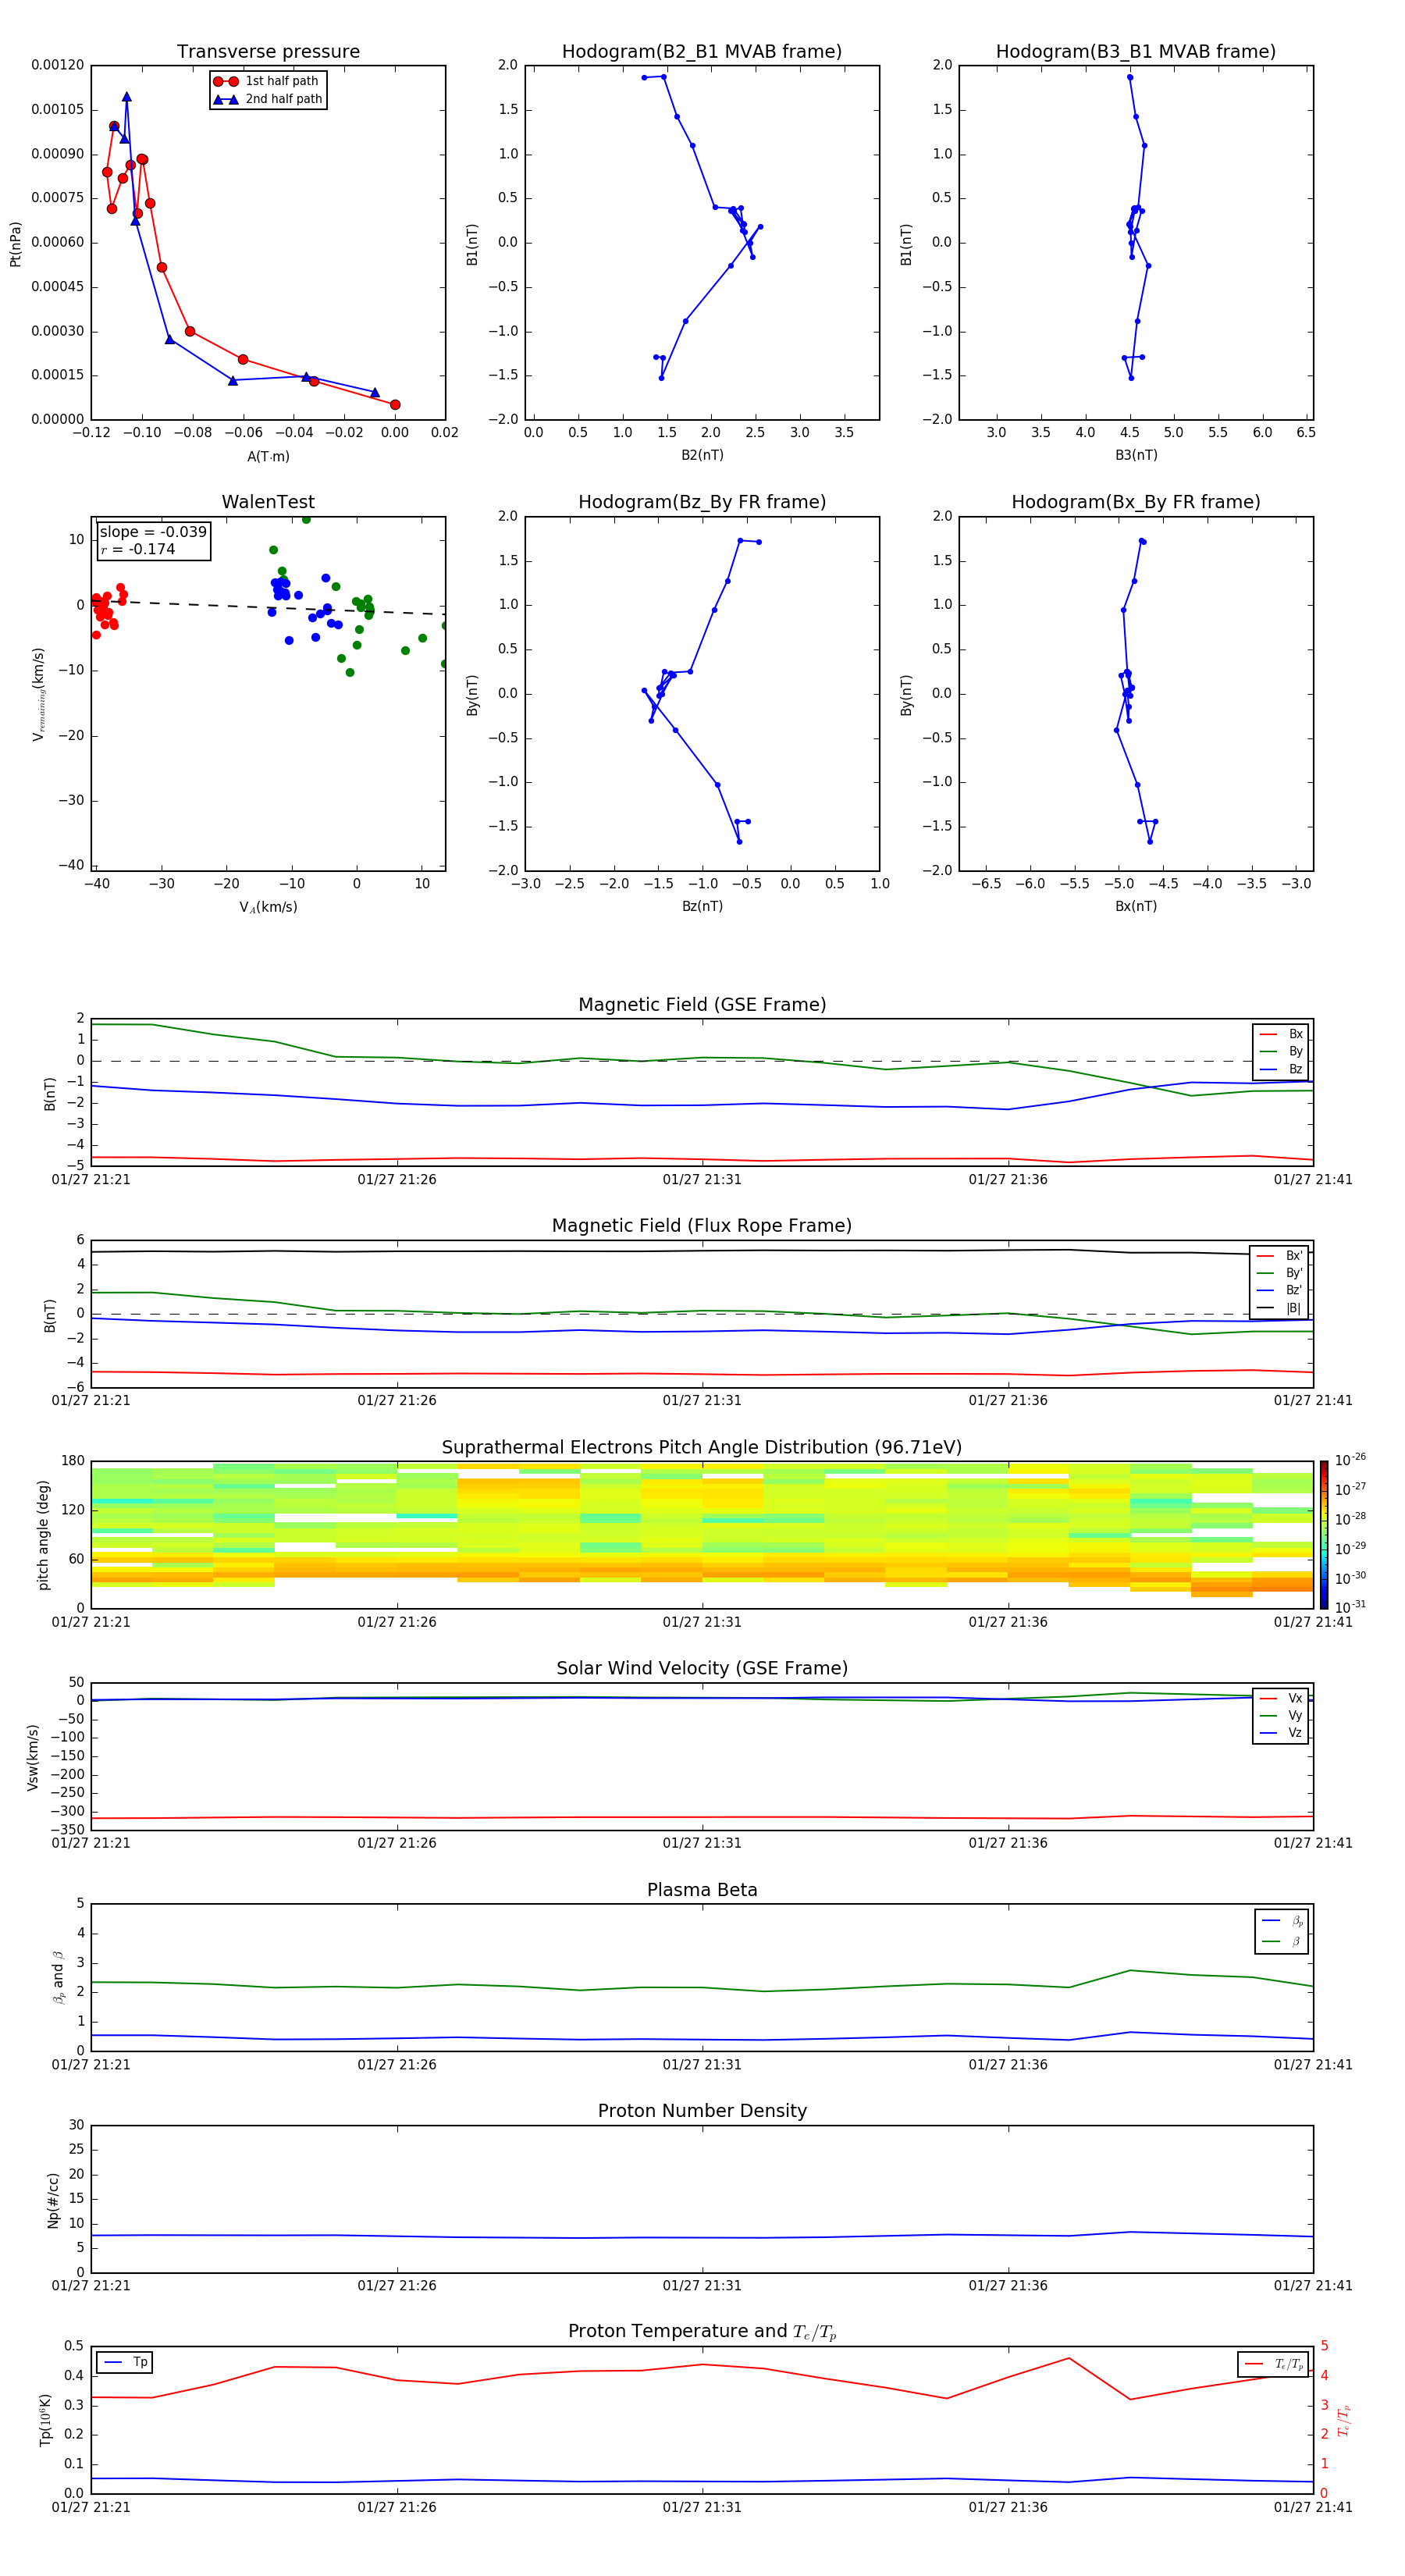The height and width of the screenshot is (2576, 1405).
Task: Click 'slope = -0.039' annotation
Action: pos(153,532)
